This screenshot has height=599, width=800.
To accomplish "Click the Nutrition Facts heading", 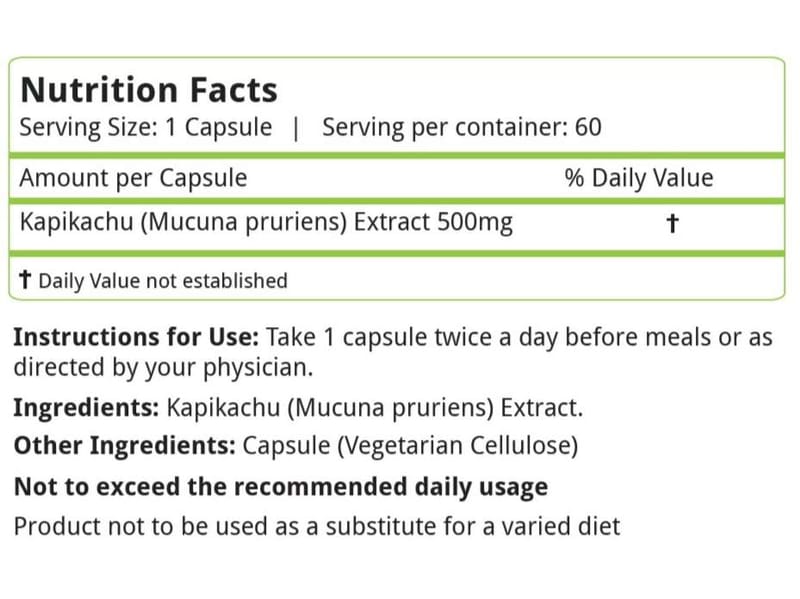I will click(149, 90).
